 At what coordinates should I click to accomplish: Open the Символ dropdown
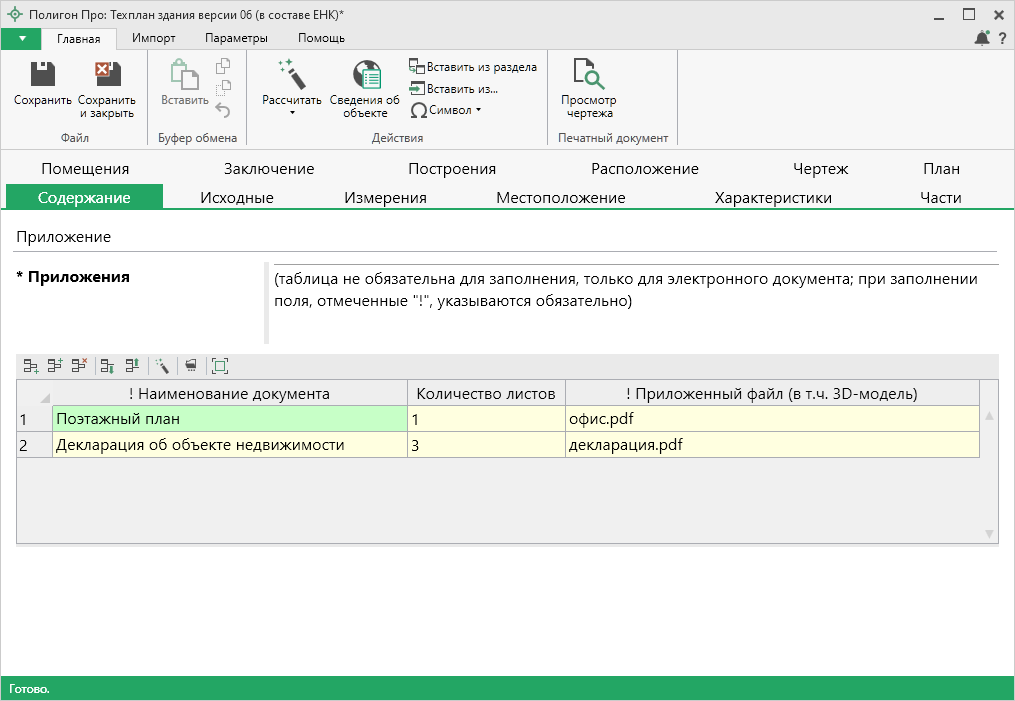click(x=446, y=110)
